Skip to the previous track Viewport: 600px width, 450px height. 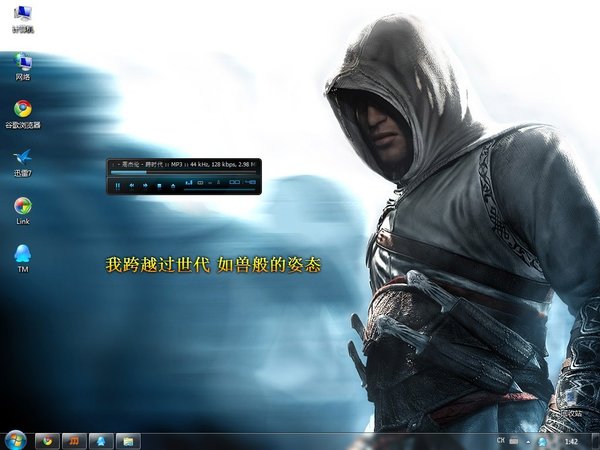point(132,185)
